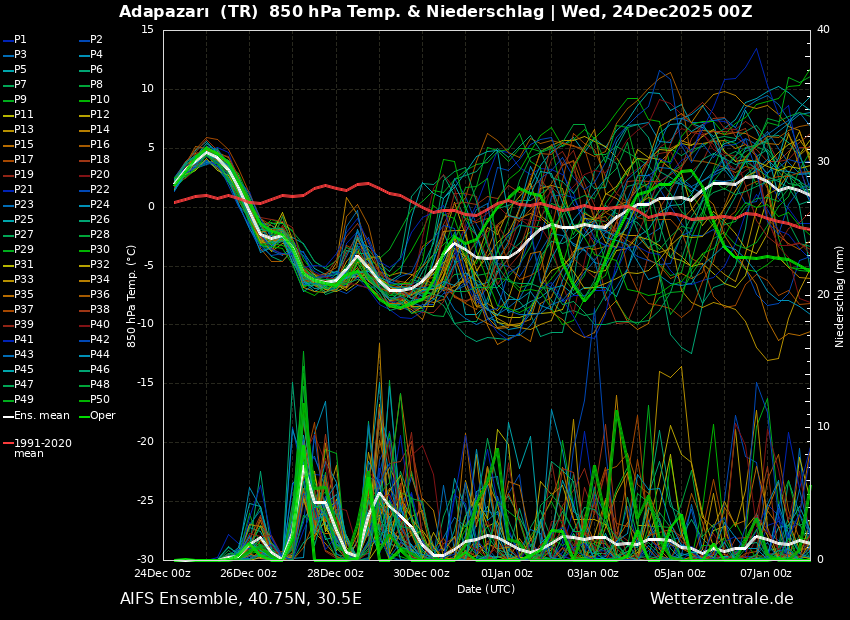
Task: Select the P2 legend entry
Action: point(91,40)
